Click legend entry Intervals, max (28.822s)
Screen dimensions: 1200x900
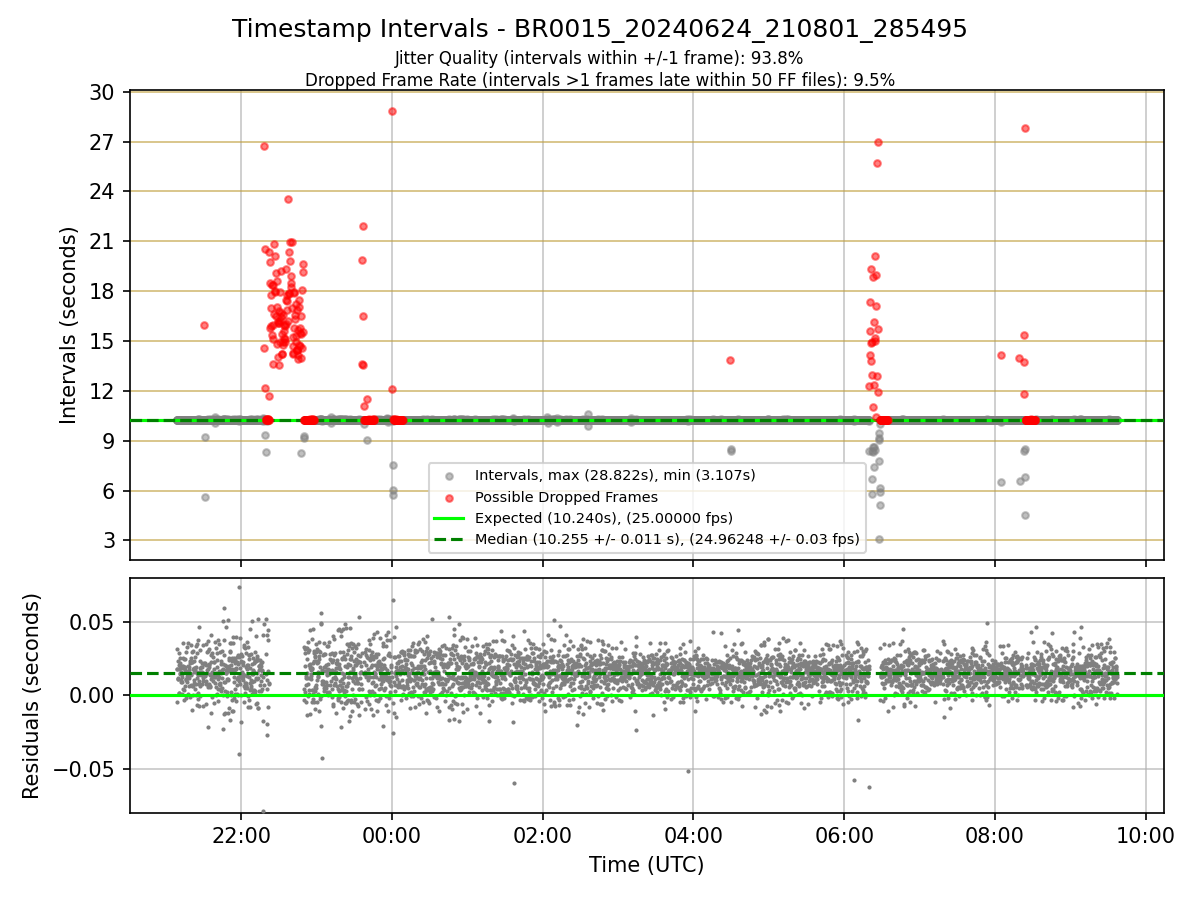point(615,475)
